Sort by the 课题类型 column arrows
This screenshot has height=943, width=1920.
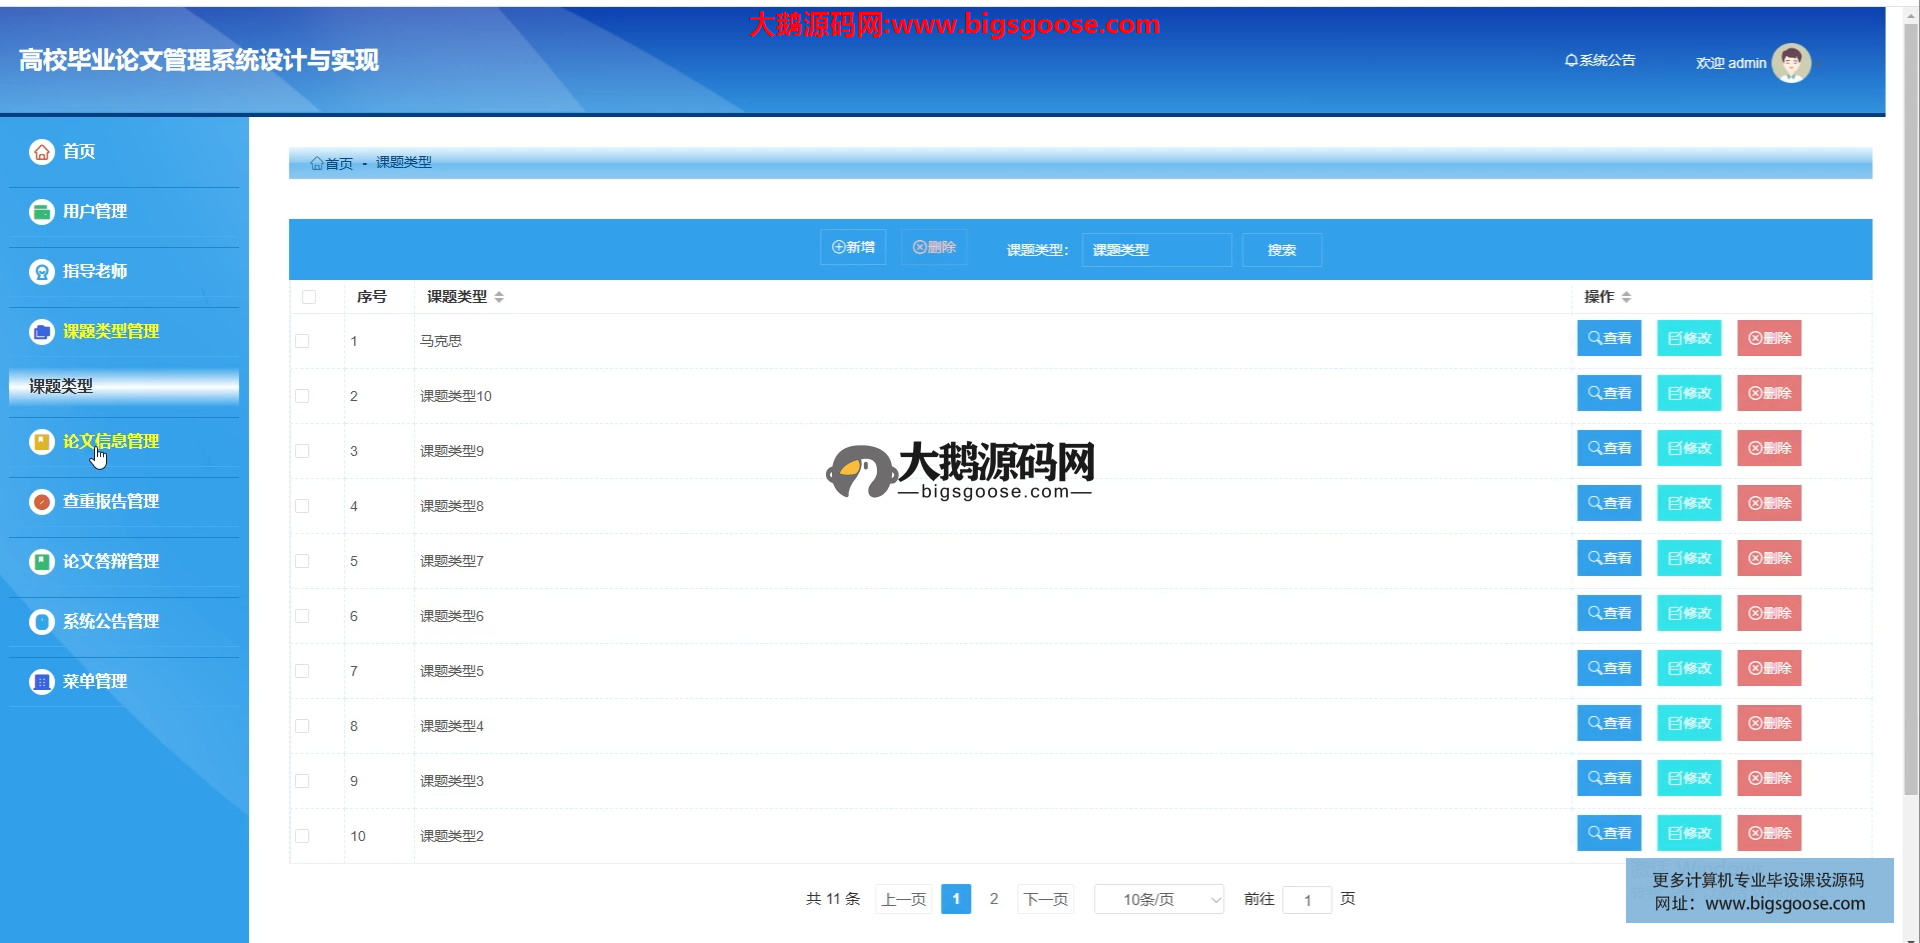[x=499, y=297]
